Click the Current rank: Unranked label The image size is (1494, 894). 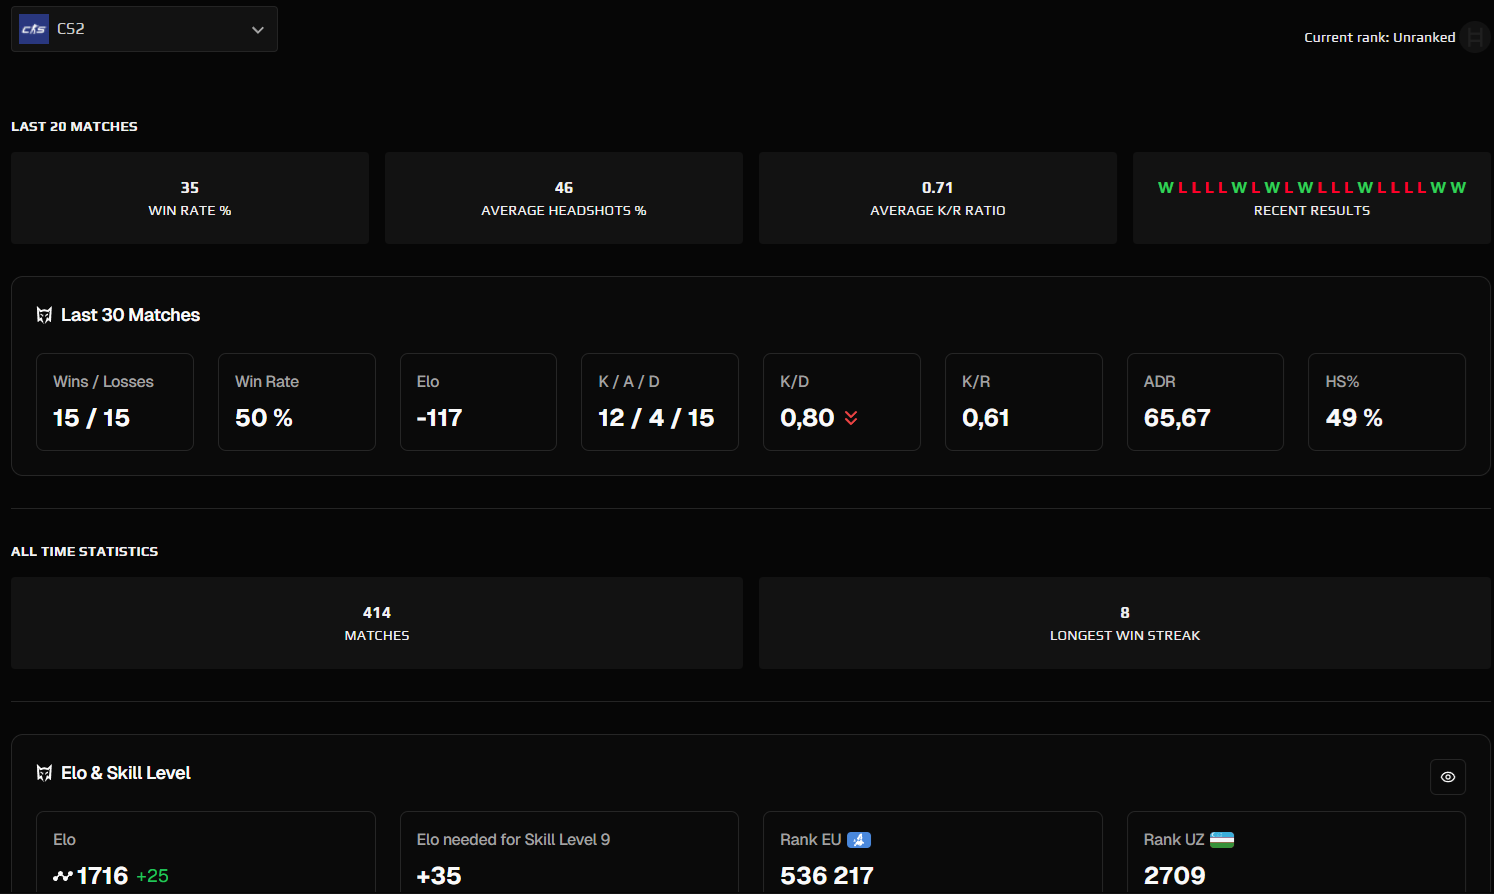(1380, 37)
